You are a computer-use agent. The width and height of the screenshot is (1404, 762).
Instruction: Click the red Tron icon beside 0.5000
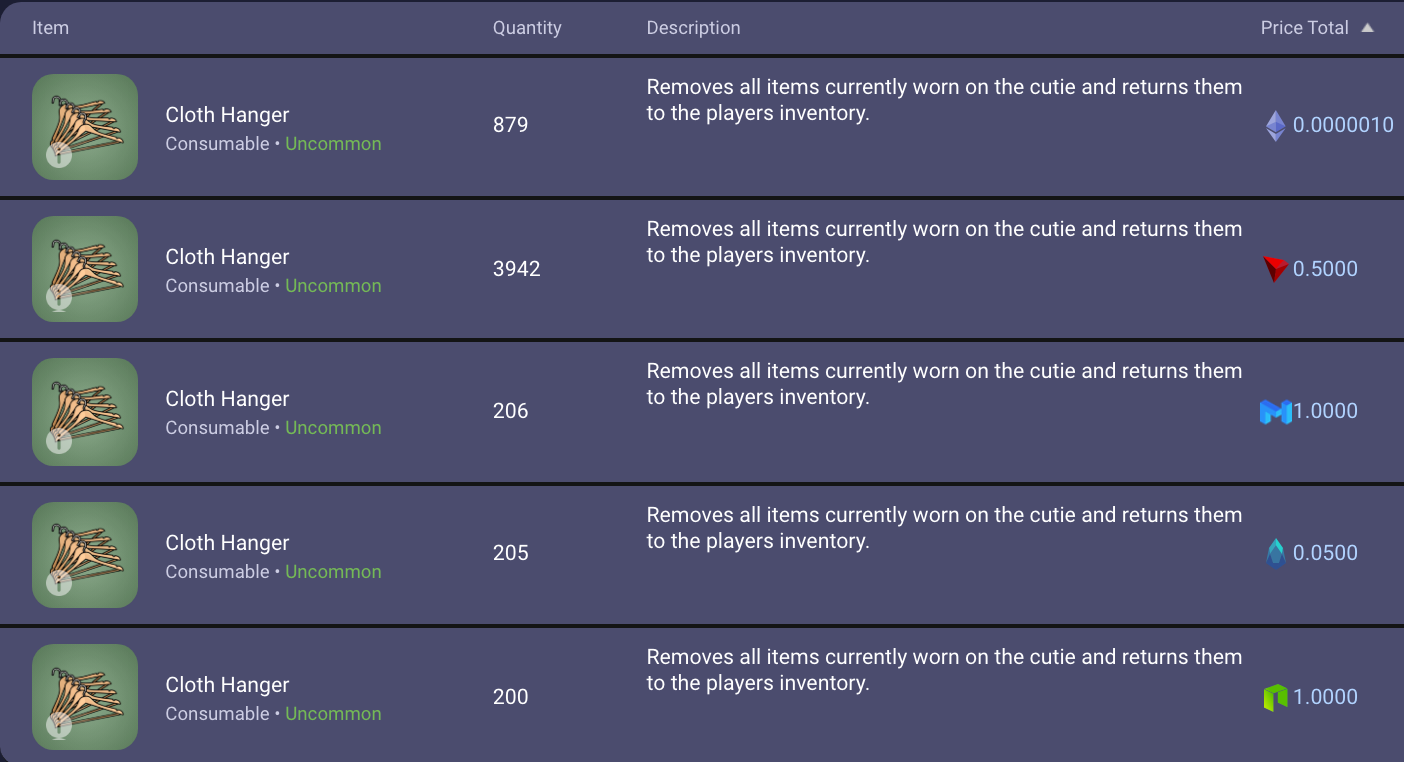[1275, 268]
